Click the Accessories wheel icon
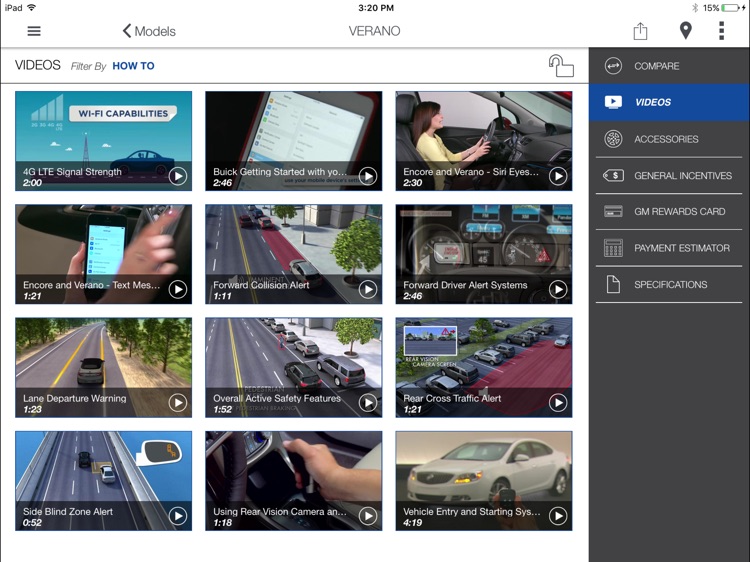Image resolution: width=750 pixels, height=562 pixels. (613, 139)
